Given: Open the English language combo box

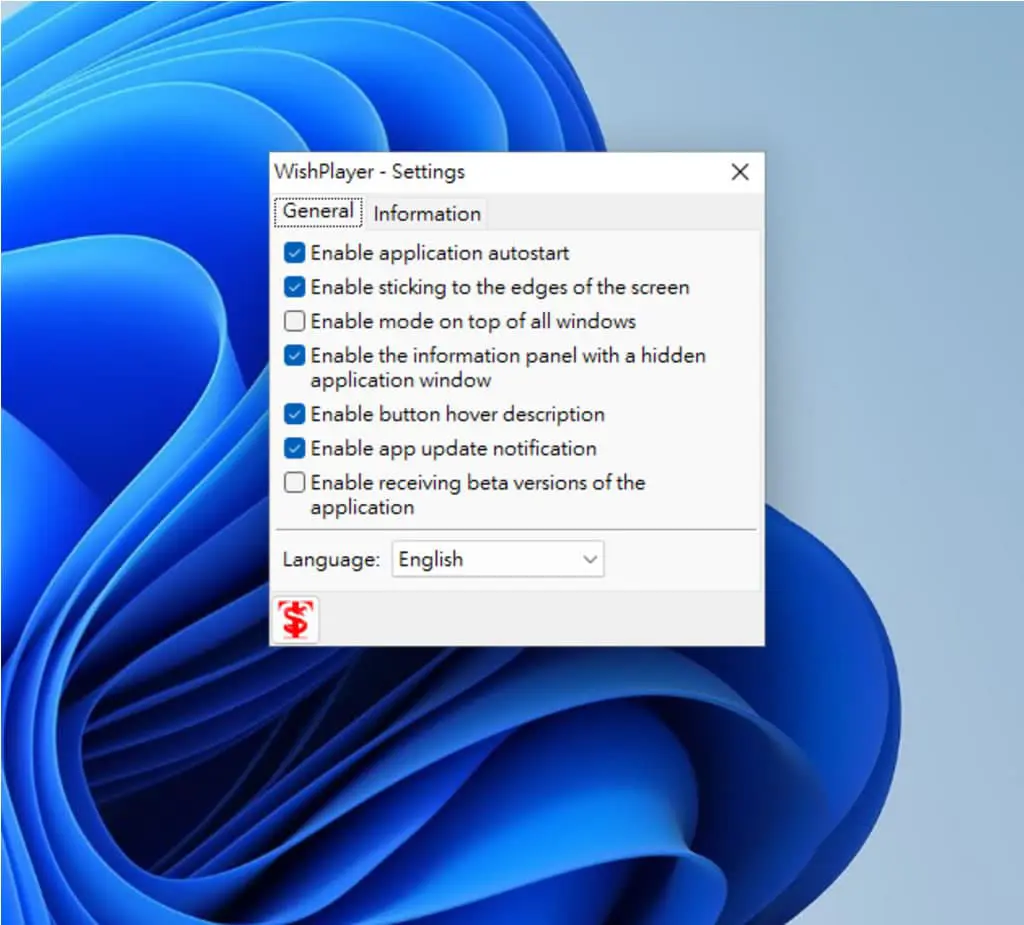Looking at the screenshot, I should [498, 559].
